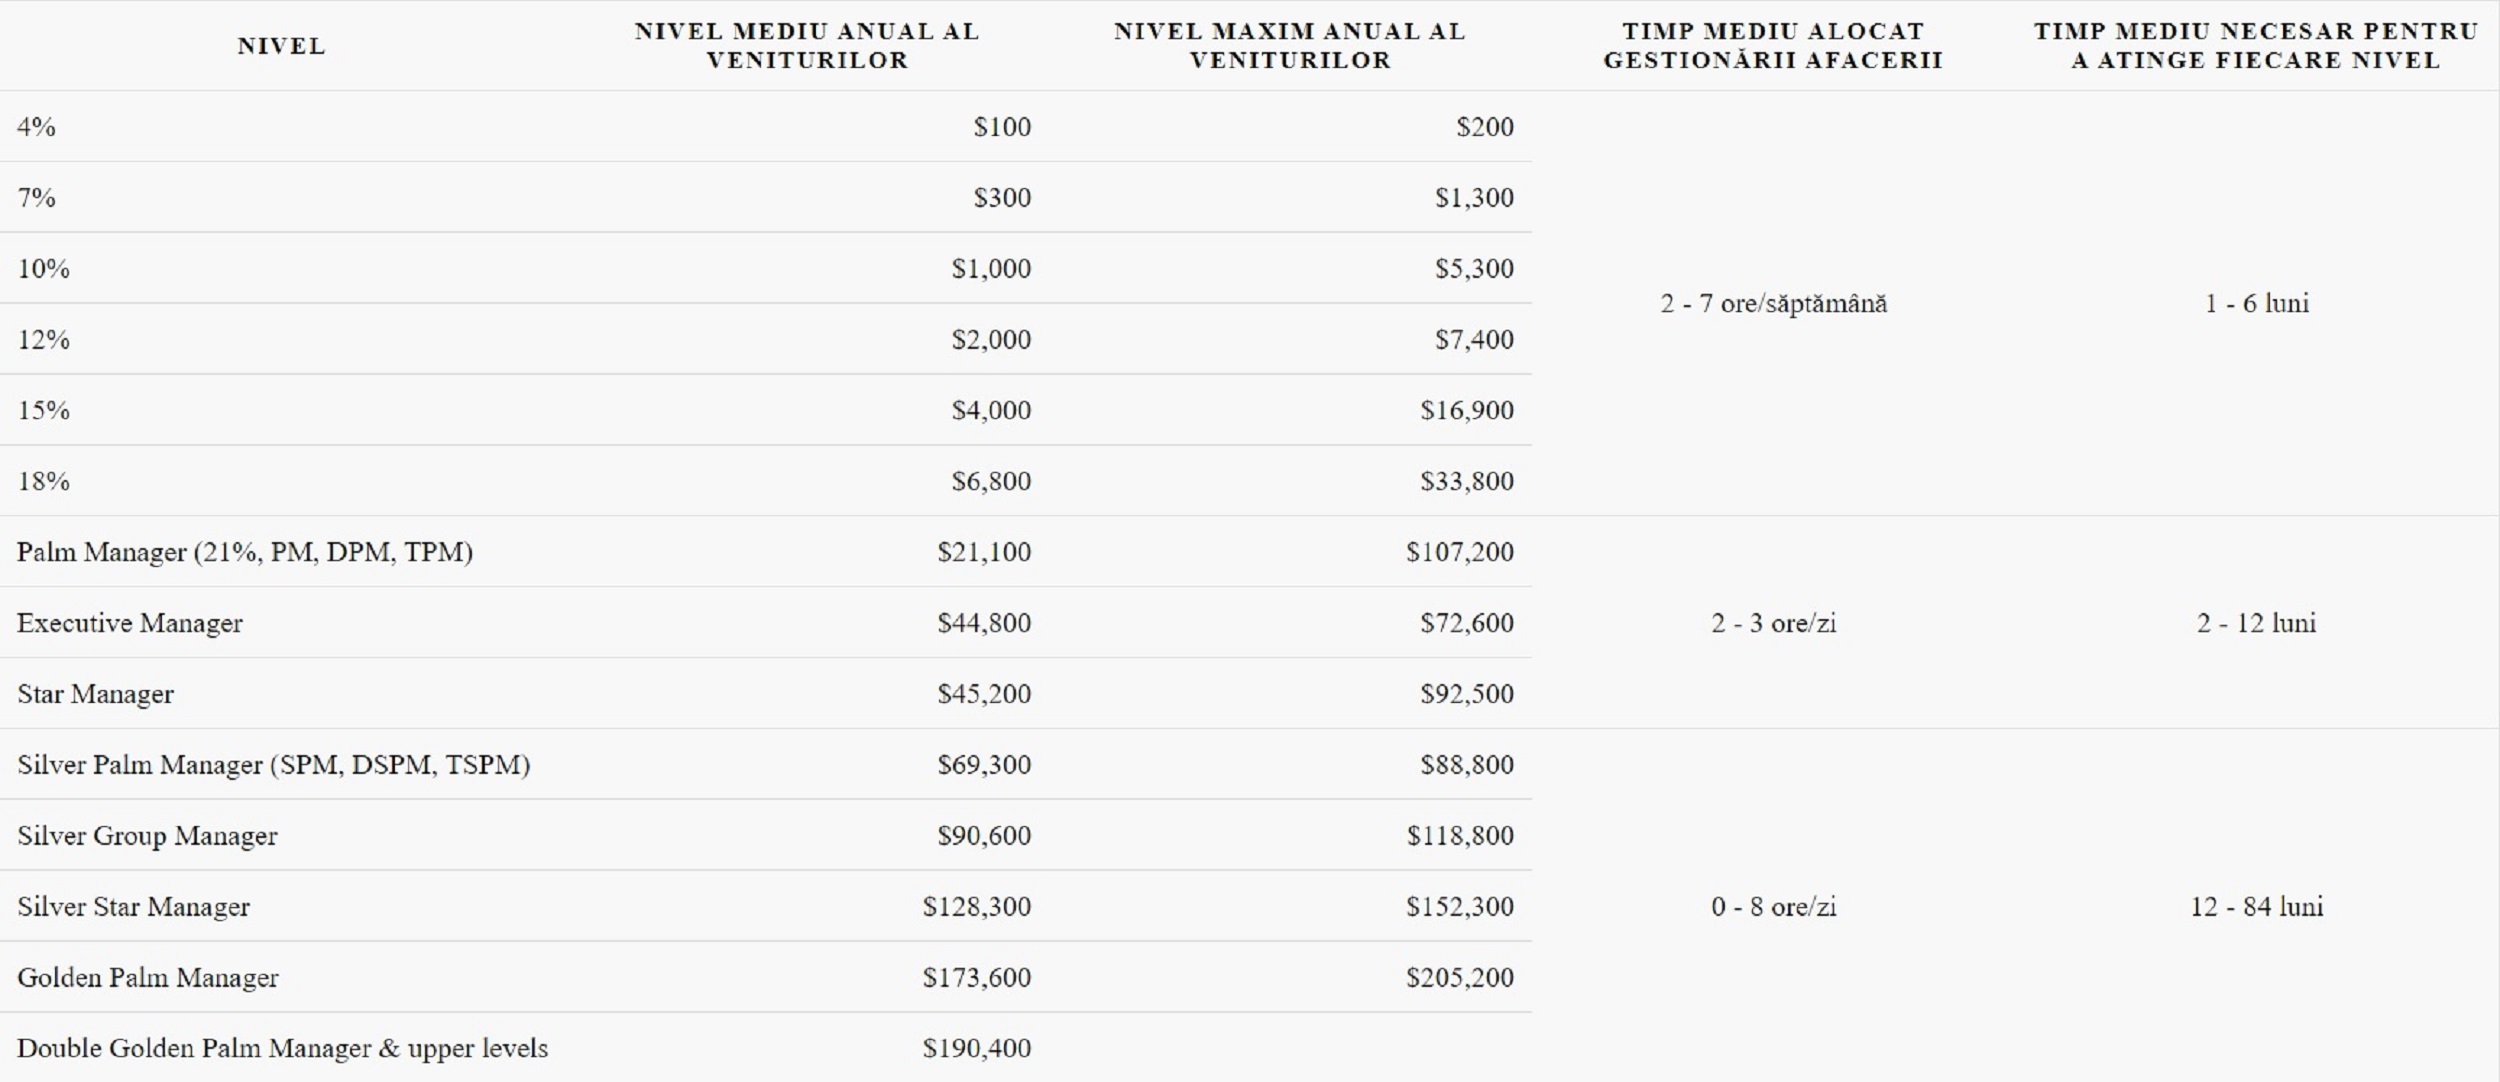
Task: Click the Nivel Maxim Anual al Veniturilor header
Action: (x=1290, y=46)
